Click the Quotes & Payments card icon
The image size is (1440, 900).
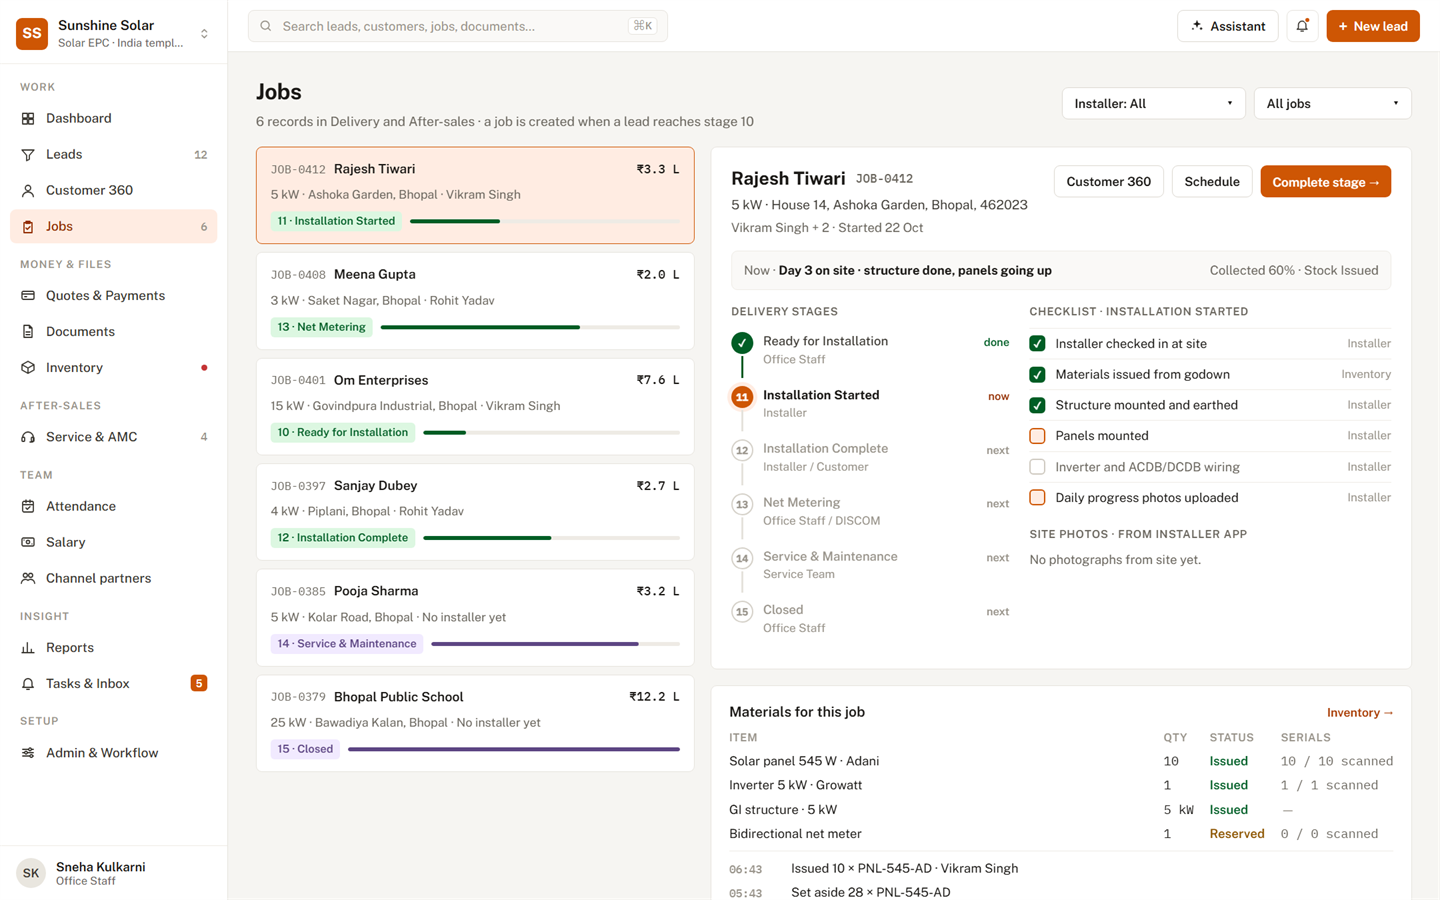pyautogui.click(x=28, y=295)
